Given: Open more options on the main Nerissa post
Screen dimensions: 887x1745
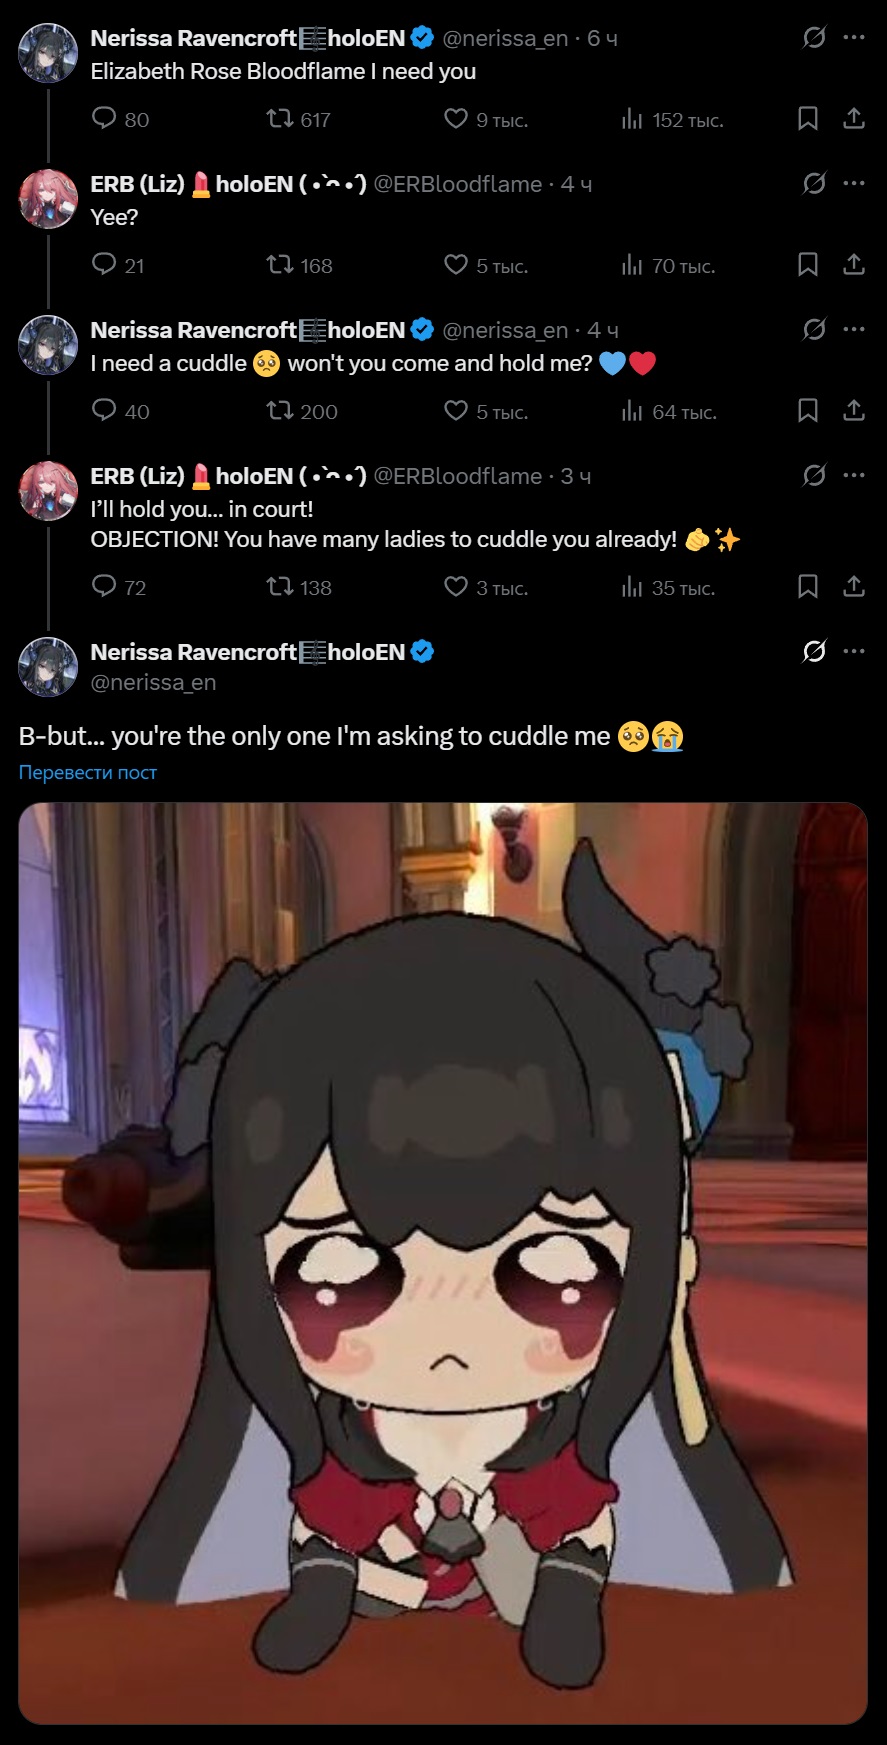Looking at the screenshot, I should (854, 651).
